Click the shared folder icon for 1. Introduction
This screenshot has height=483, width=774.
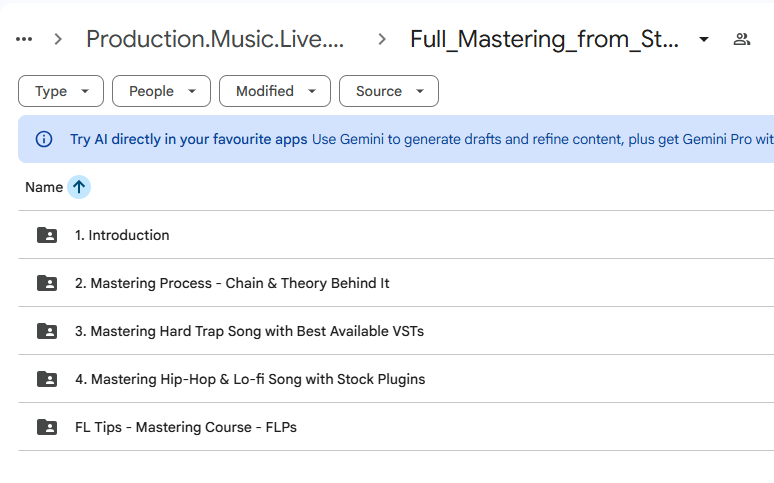tap(47, 235)
